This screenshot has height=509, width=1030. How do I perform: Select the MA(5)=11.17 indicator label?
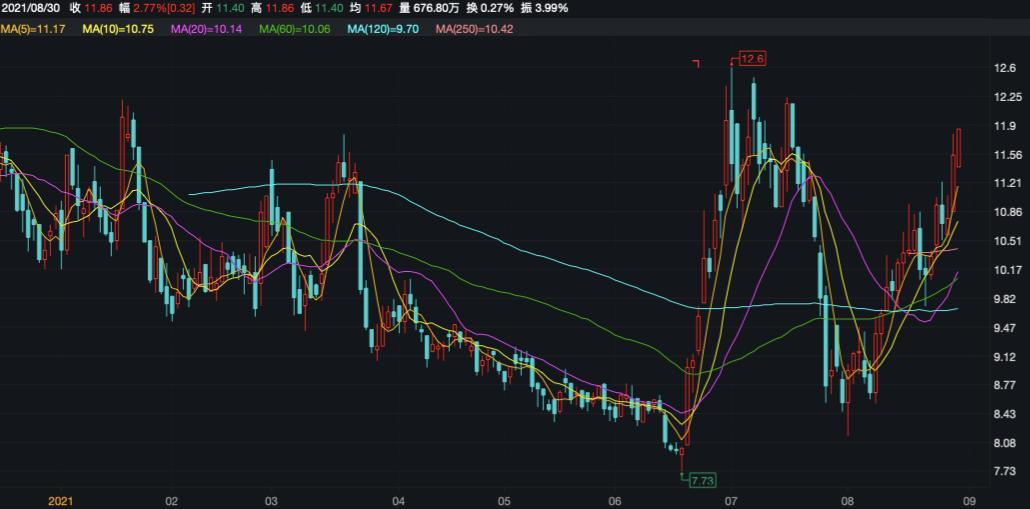[x=33, y=30]
